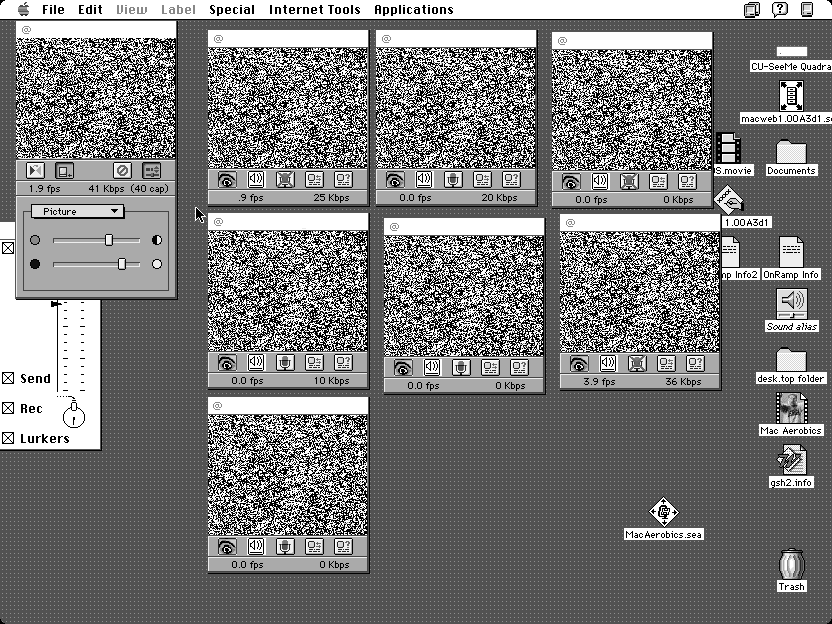
Task: Open the info query icon in the 25 Kbps window
Action: (x=343, y=180)
